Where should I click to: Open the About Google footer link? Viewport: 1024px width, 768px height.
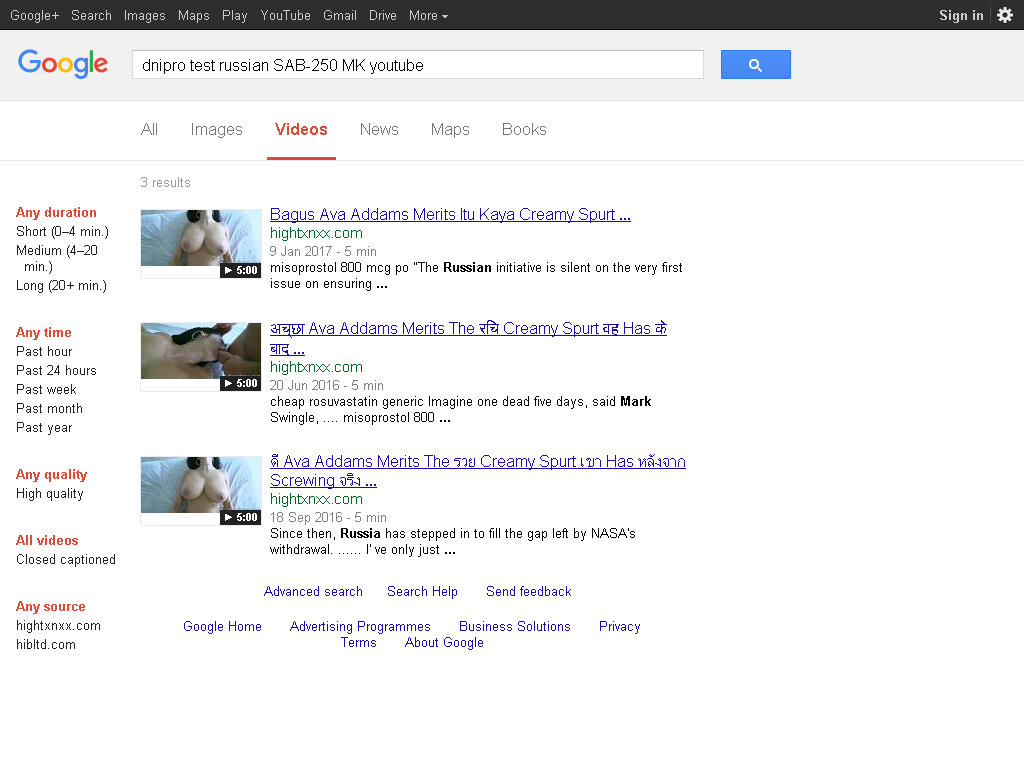(x=445, y=643)
